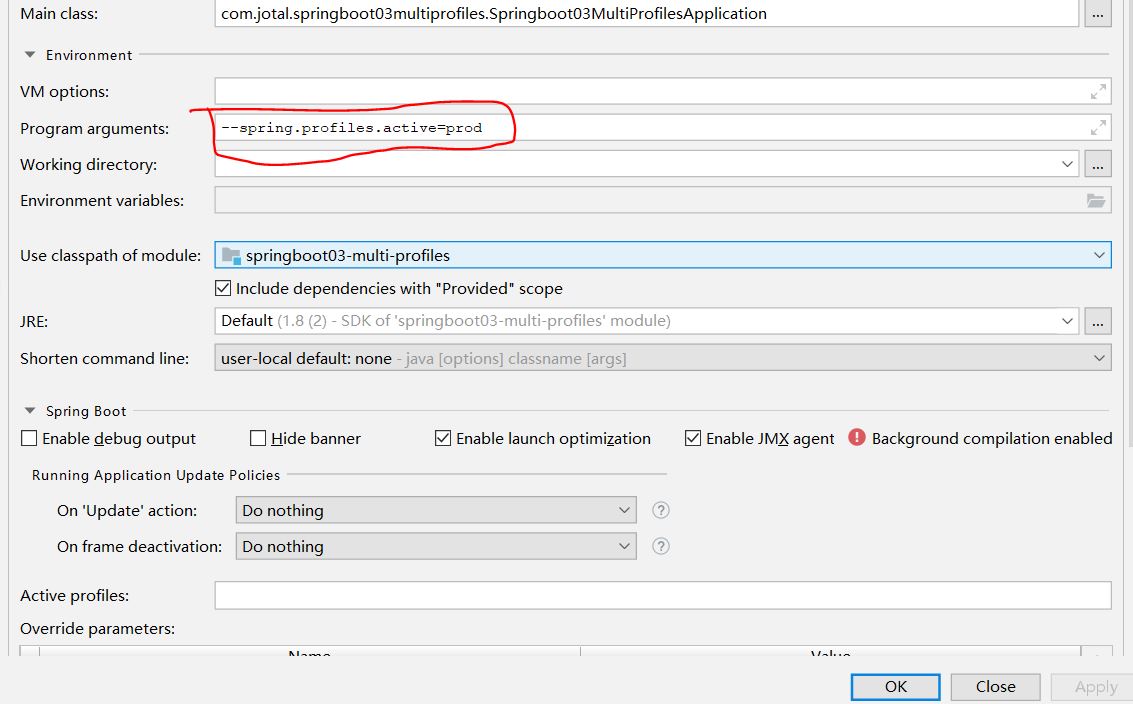Expand the VM options field editor
The image size is (1133, 704).
click(1098, 92)
